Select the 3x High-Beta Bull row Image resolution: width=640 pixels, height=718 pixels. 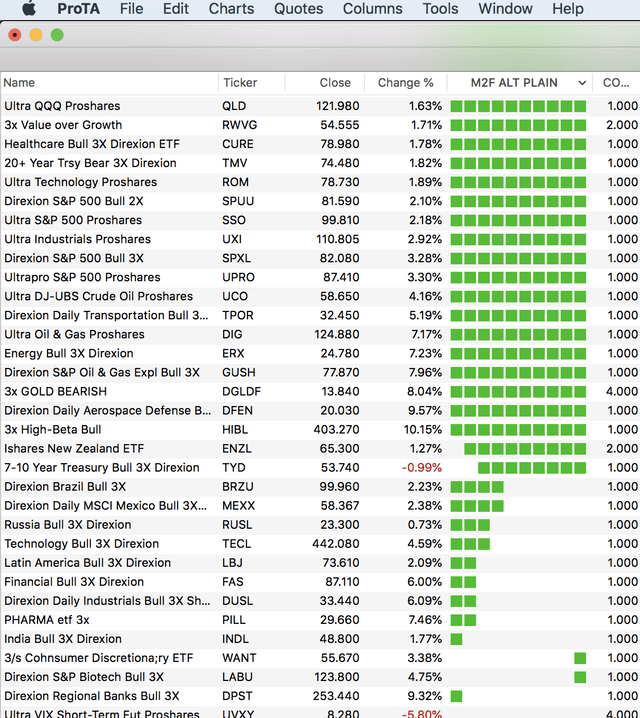(x=320, y=430)
